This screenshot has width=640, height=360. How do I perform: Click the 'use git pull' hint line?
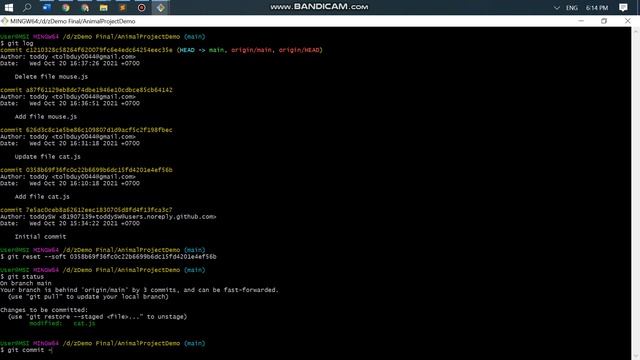tap(88, 297)
